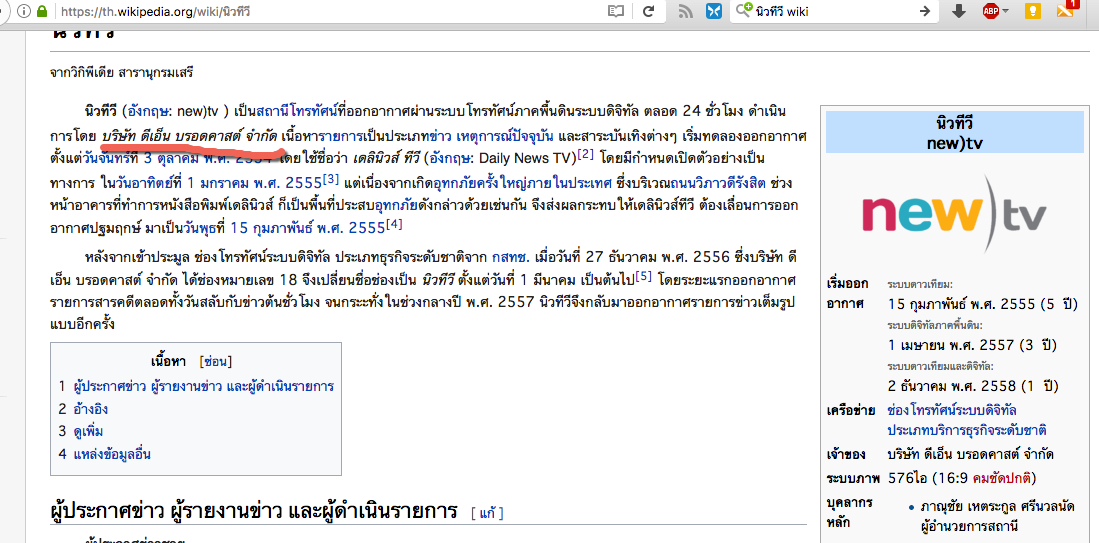The image size is (1099, 543).
Task: Click the Adblock Plus ABP icon
Action: (x=990, y=11)
